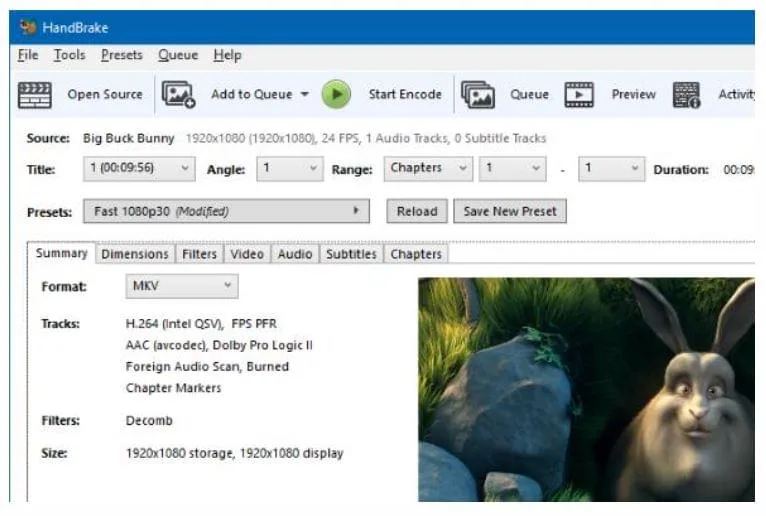This screenshot has height=516, width=766.
Task: Switch to the Dimensions tab
Action: click(x=135, y=254)
